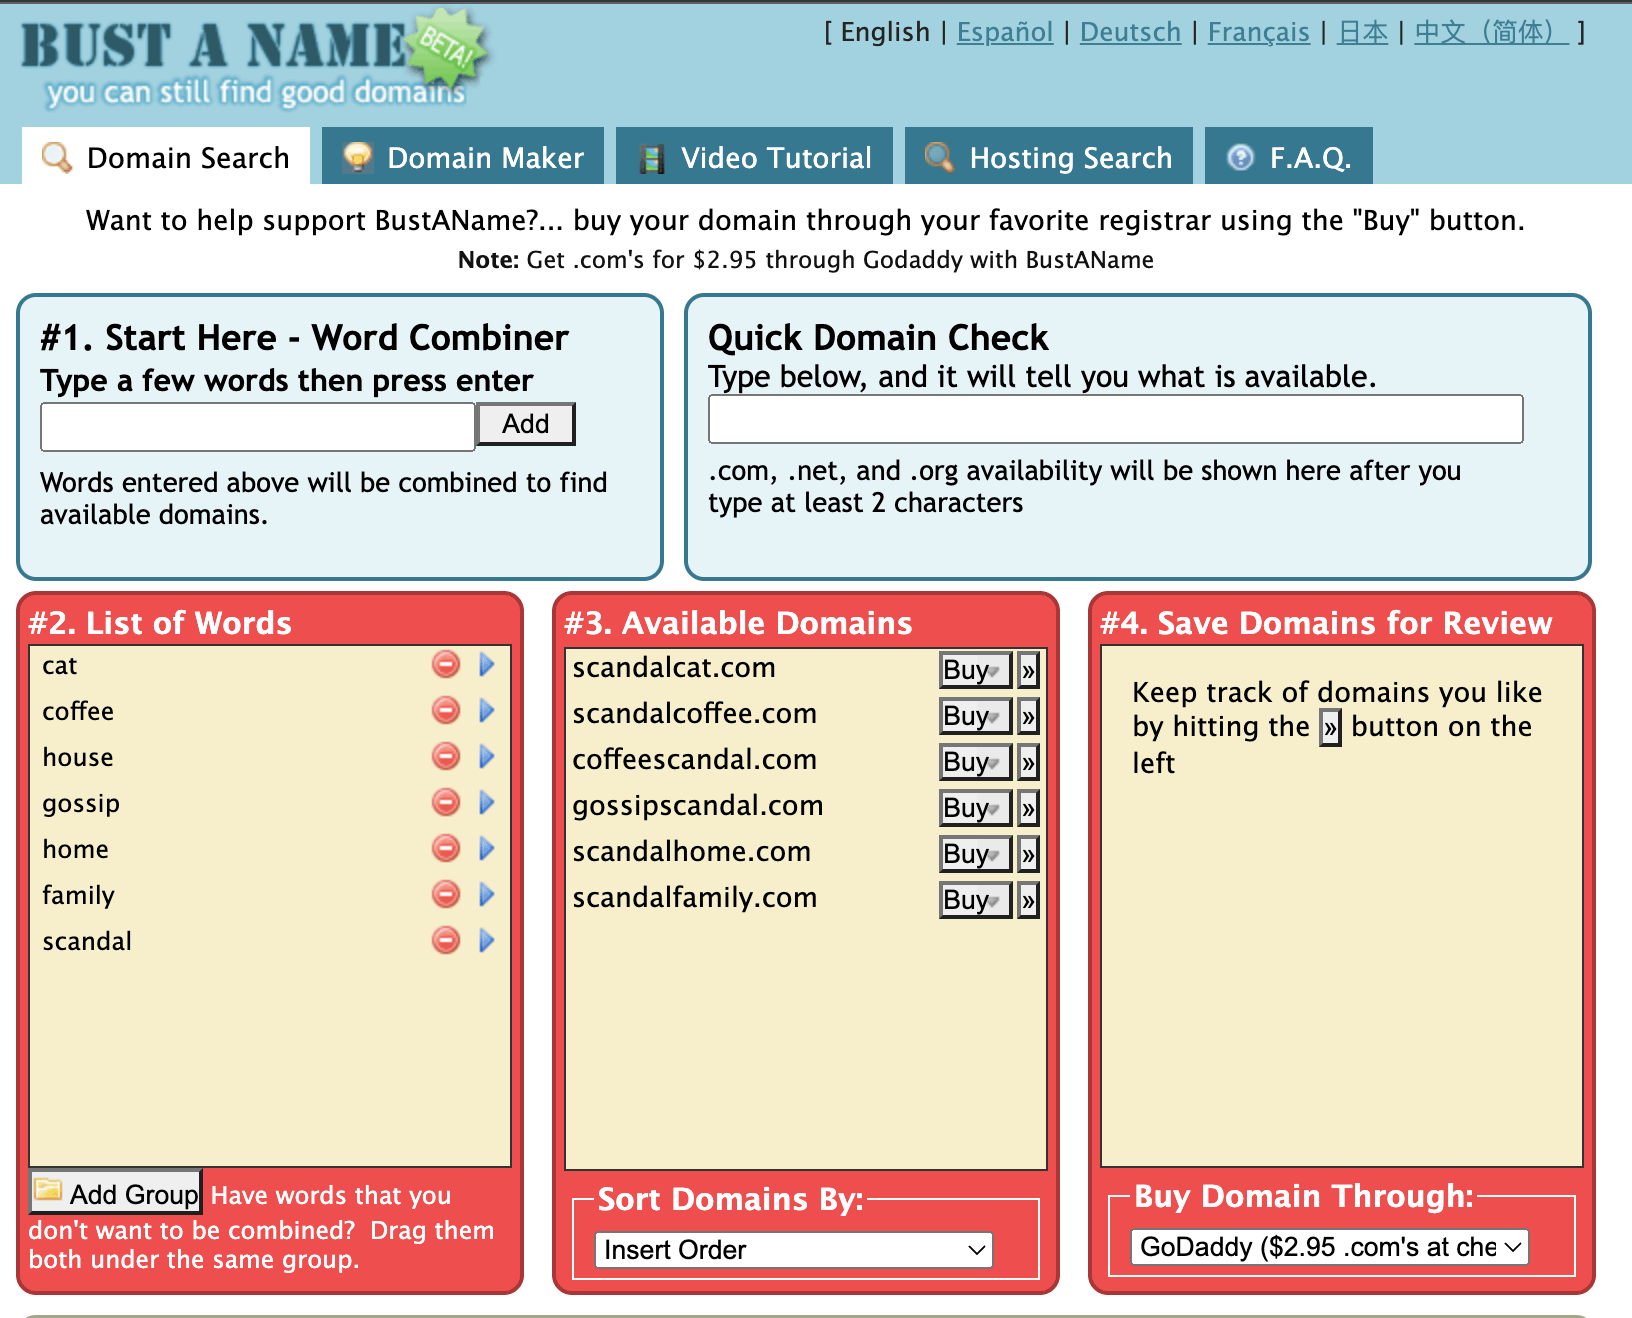Remove the word scandal from list

(x=446, y=940)
